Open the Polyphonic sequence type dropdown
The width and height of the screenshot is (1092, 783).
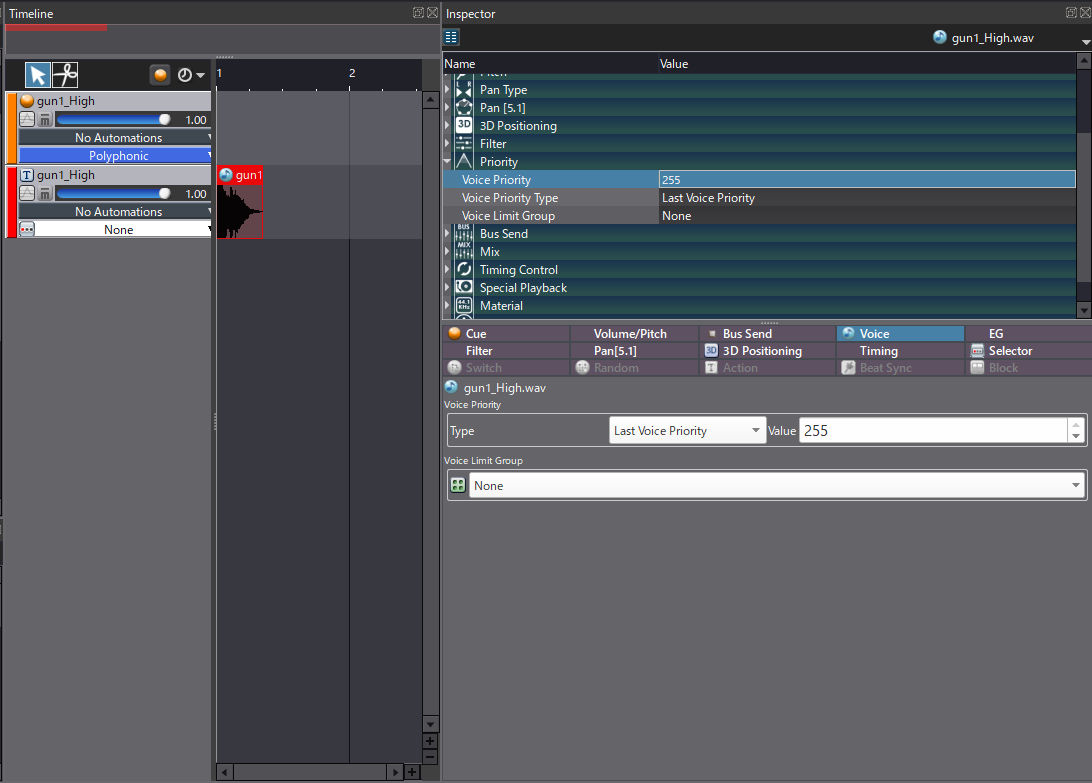[x=115, y=155]
